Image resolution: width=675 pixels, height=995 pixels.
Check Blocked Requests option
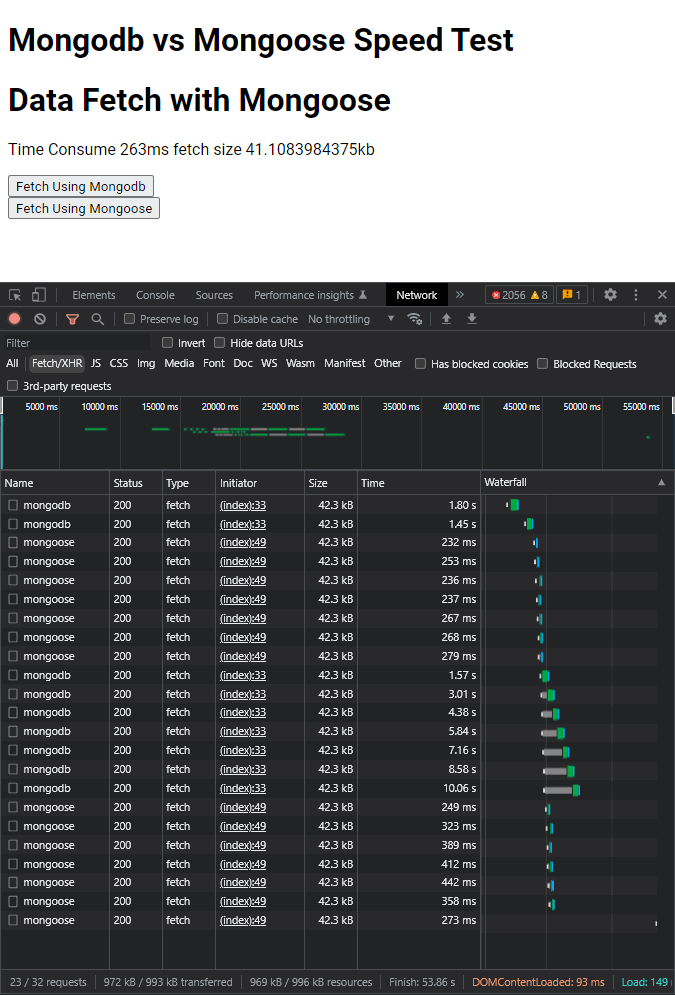[x=542, y=364]
